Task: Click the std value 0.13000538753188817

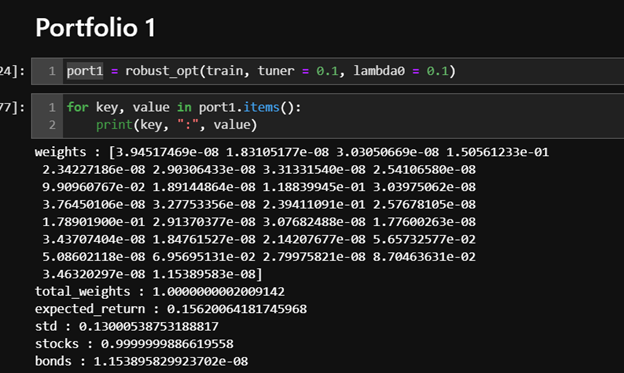Action: coord(148,326)
